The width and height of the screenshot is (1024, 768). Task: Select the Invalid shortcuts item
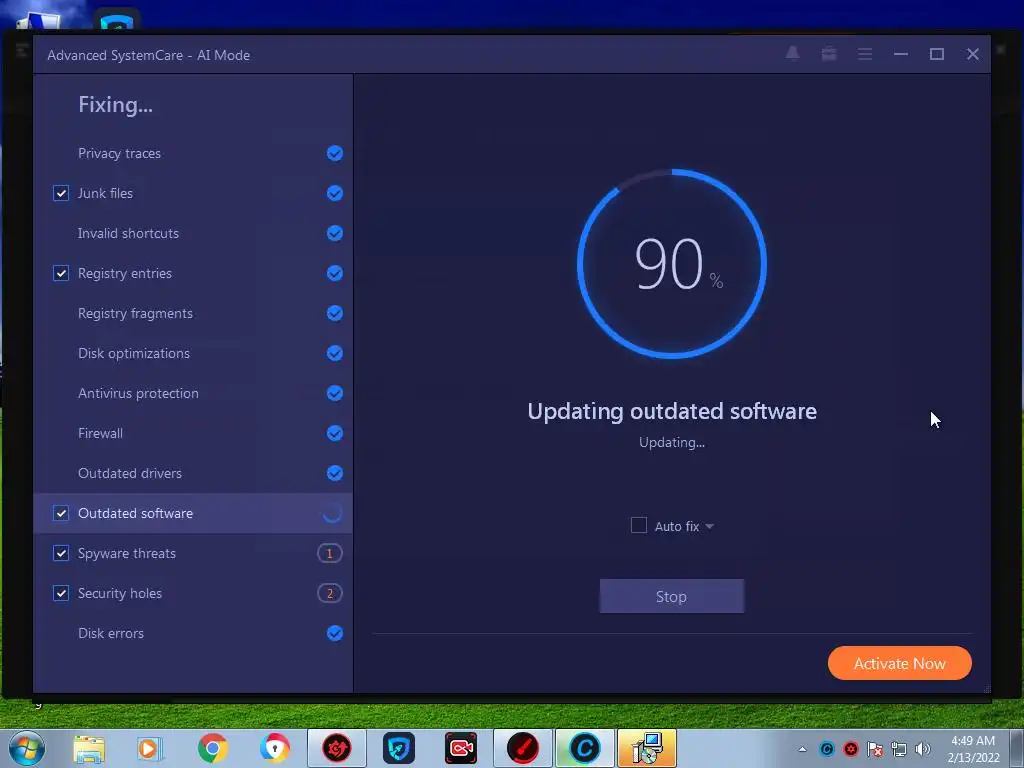(x=193, y=233)
